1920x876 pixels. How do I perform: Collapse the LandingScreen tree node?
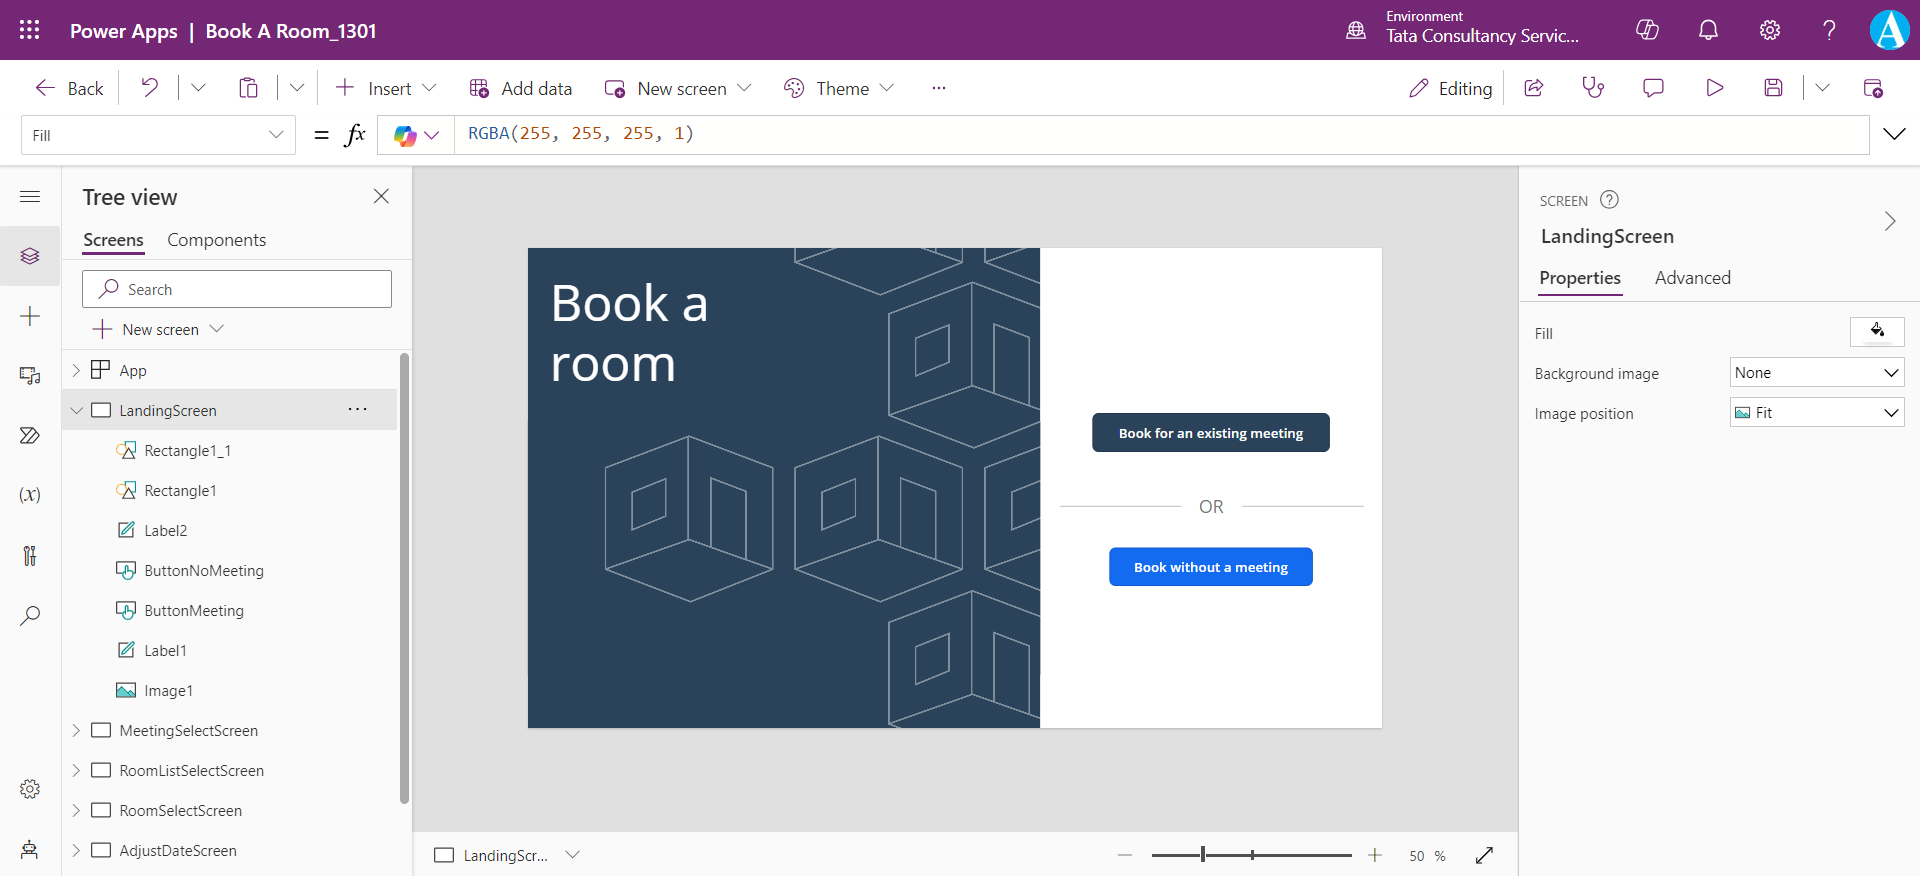tap(77, 411)
